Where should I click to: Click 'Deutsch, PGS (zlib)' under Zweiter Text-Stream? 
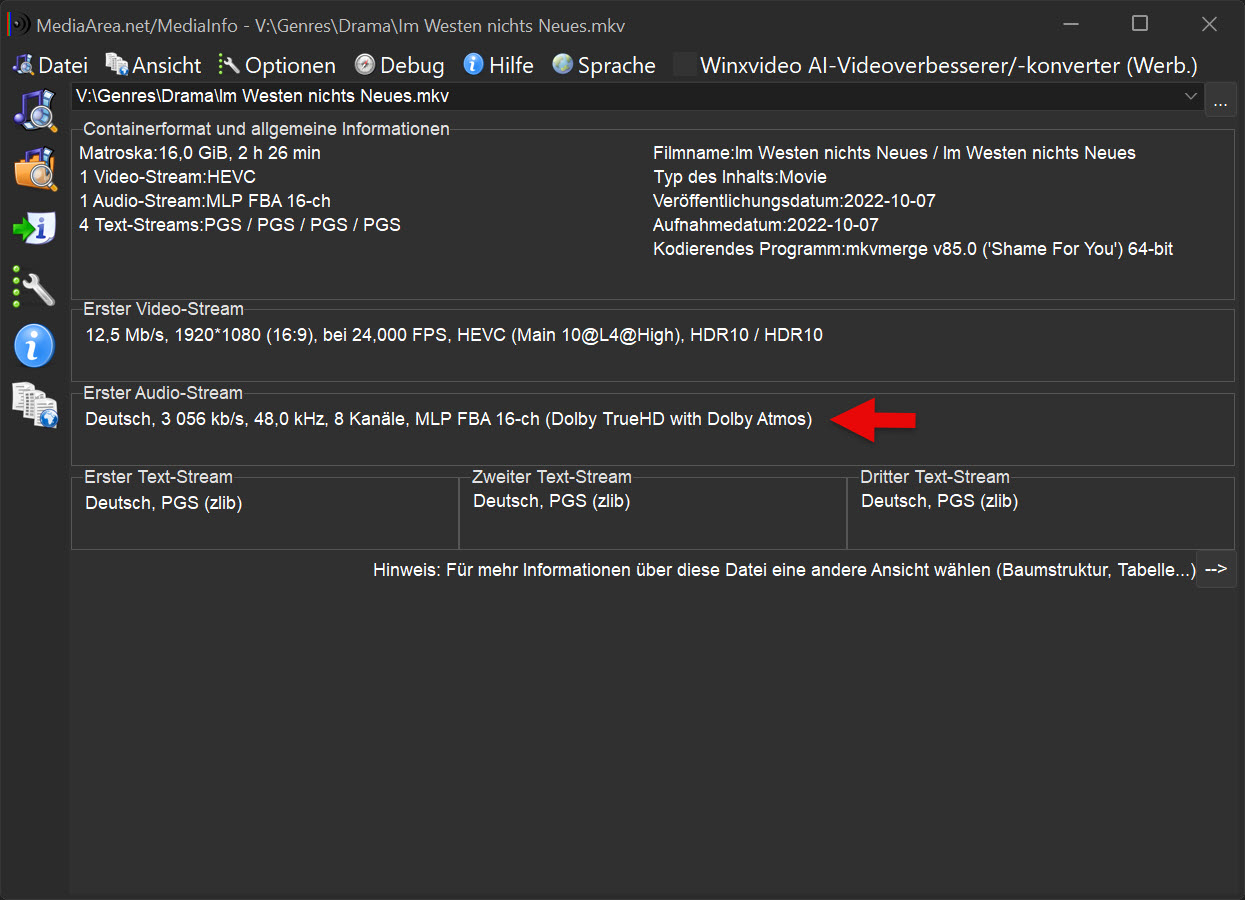click(x=552, y=501)
